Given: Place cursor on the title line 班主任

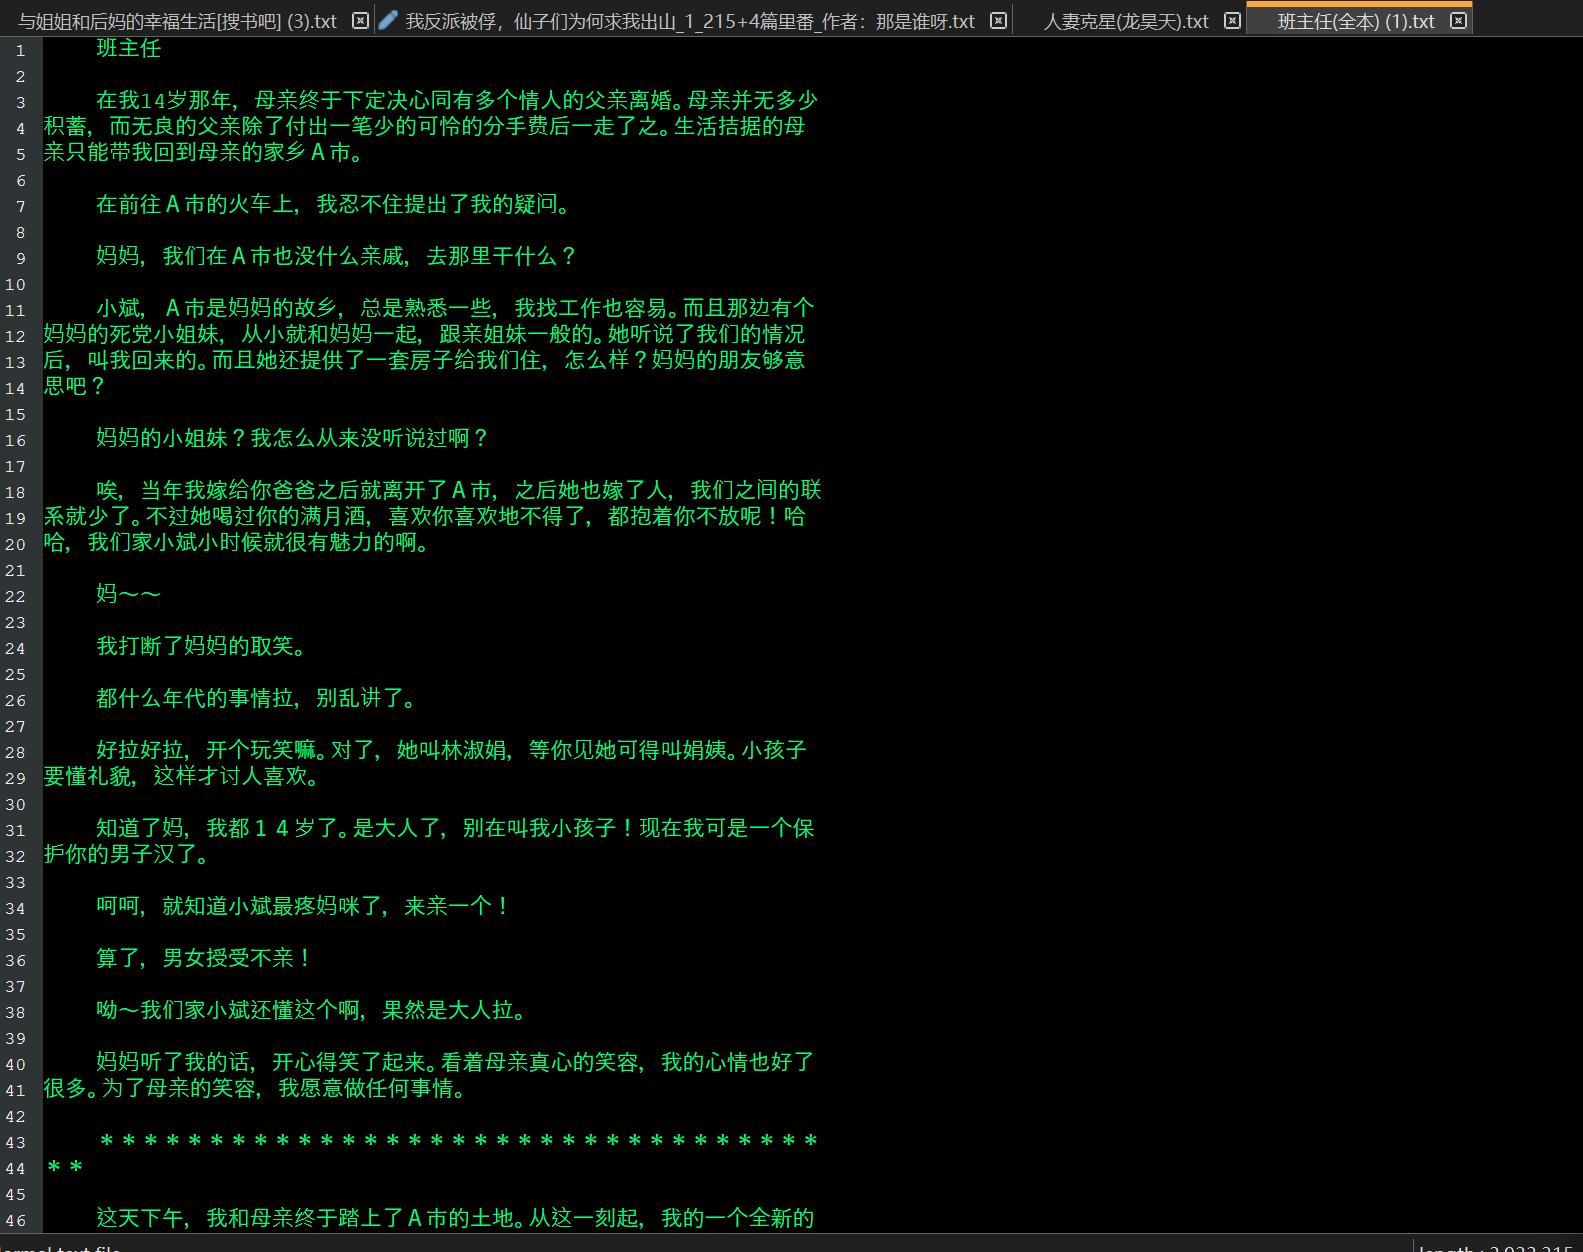Looking at the screenshot, I should click(128, 49).
